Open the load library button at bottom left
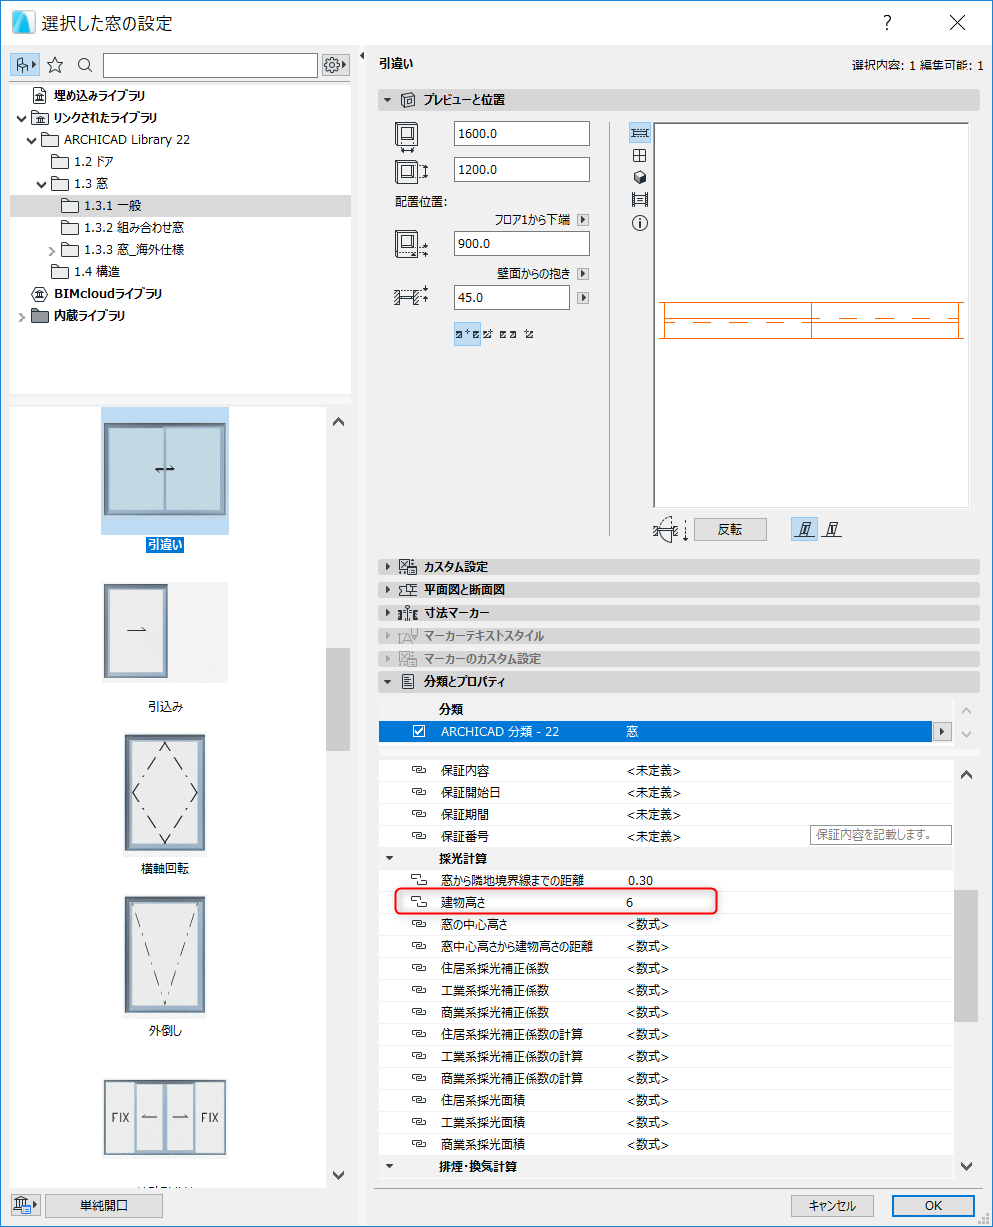The height and width of the screenshot is (1227, 993). click(x=25, y=1205)
